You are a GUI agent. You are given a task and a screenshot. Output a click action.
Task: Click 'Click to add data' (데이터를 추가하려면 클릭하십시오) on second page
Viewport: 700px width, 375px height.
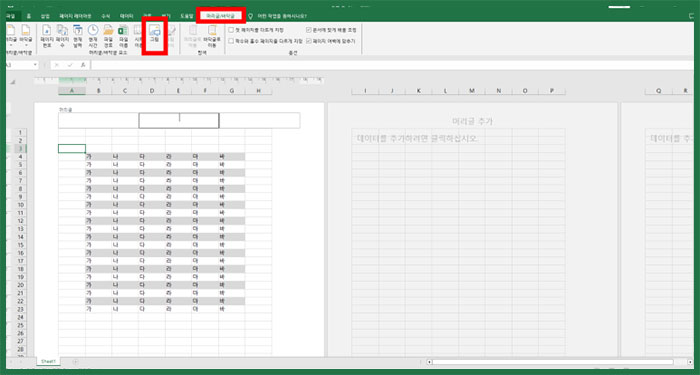click(417, 139)
